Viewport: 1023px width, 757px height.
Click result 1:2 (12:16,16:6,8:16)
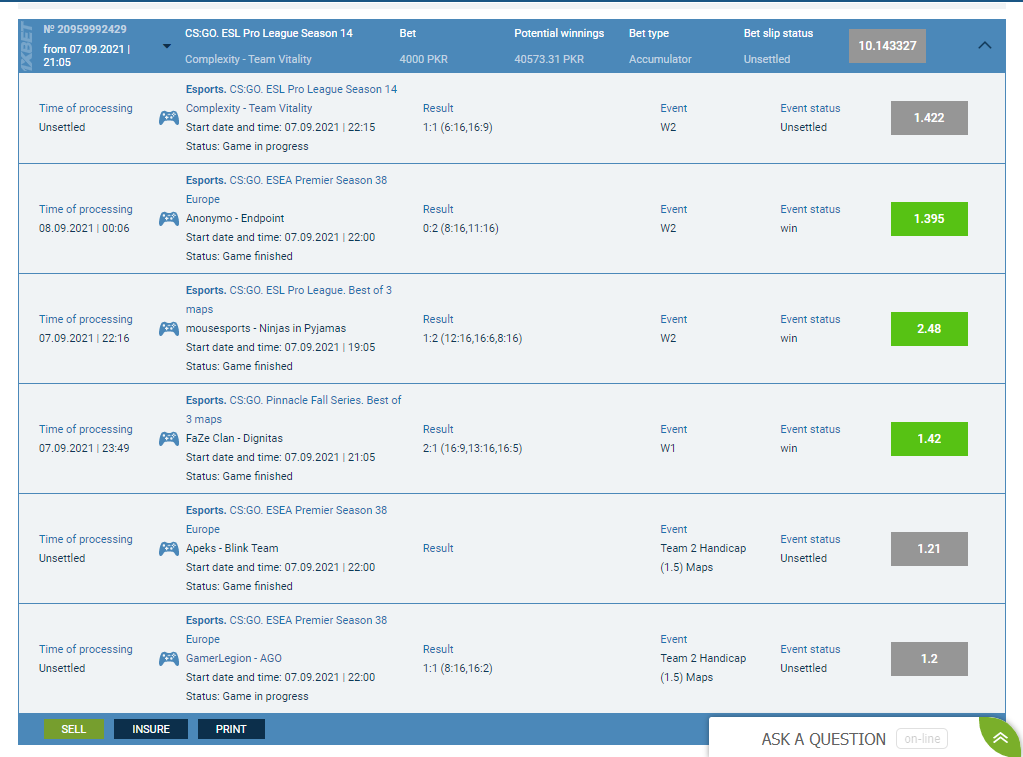point(472,338)
